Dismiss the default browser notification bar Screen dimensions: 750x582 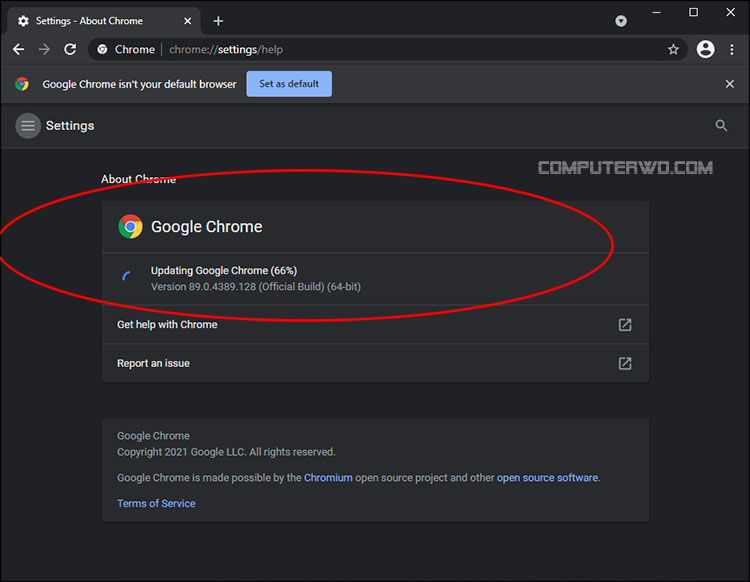pyautogui.click(x=729, y=84)
